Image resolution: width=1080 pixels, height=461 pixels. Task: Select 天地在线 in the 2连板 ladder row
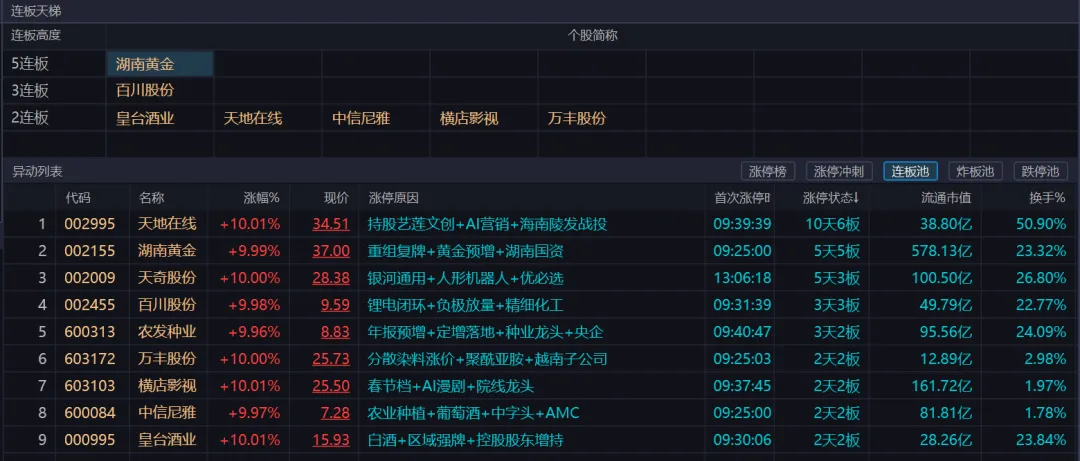coord(253,118)
